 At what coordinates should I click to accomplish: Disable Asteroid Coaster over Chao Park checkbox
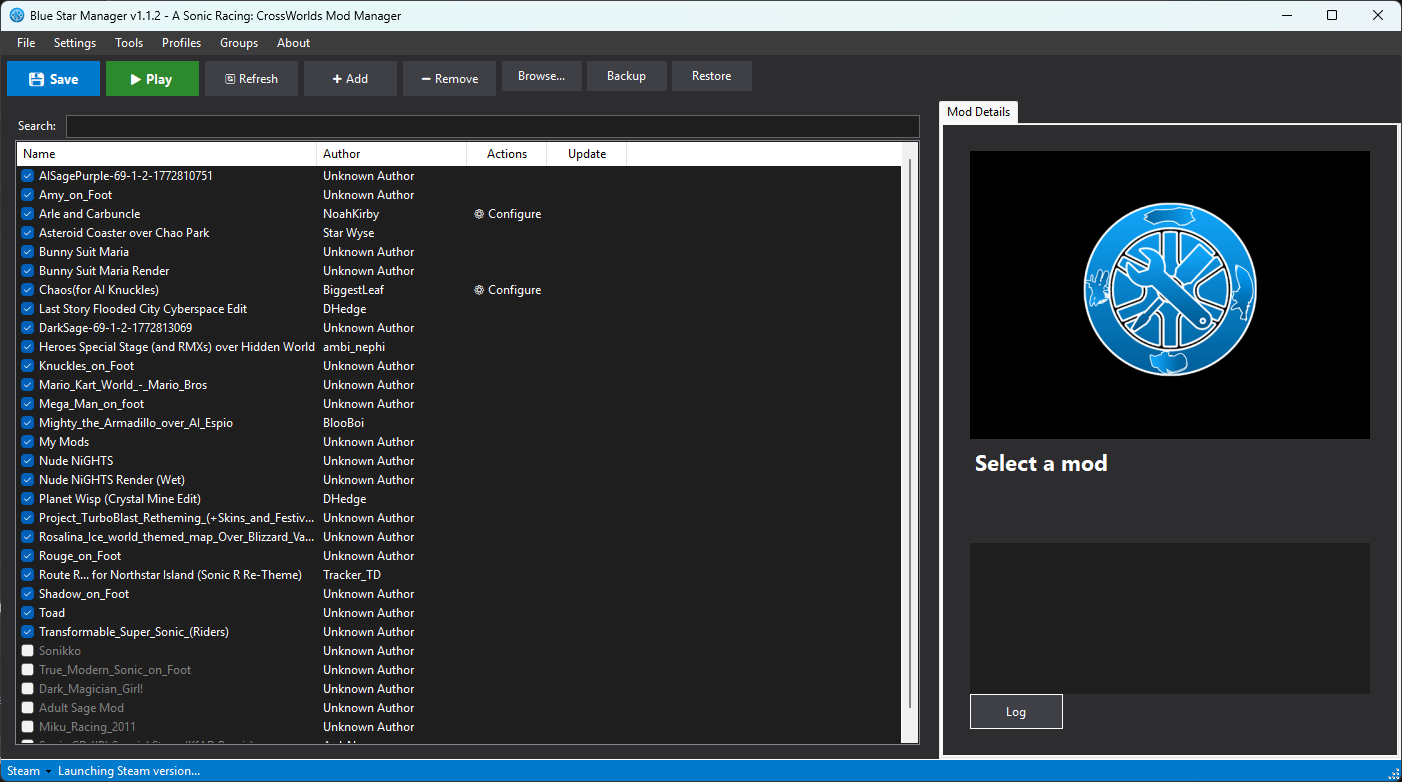pyautogui.click(x=28, y=233)
